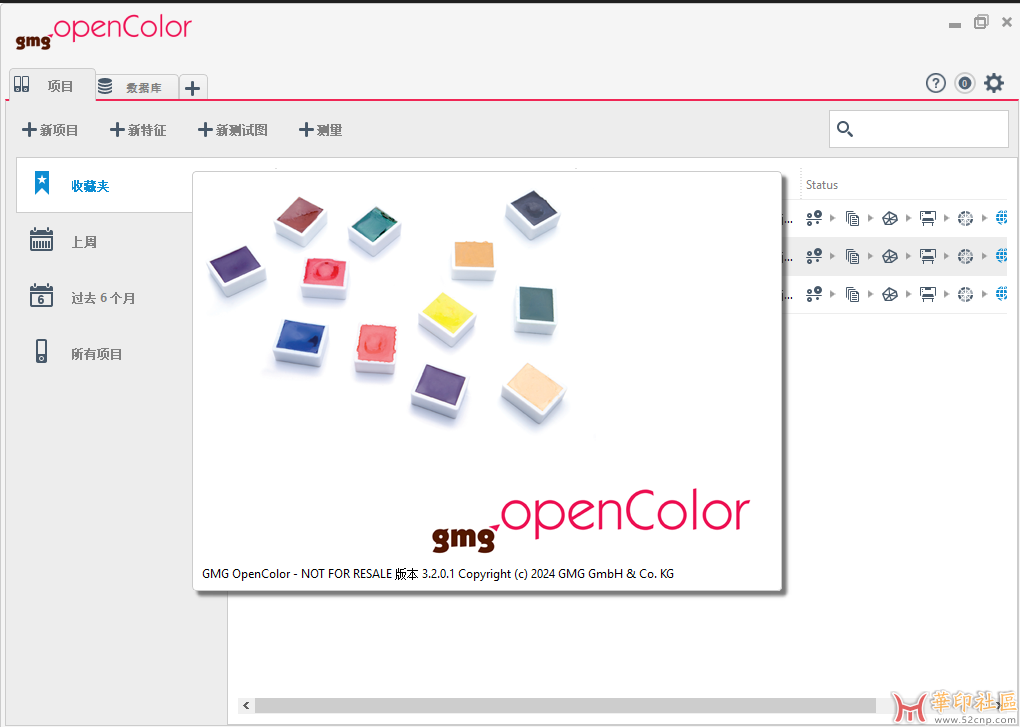Click the ink dots status icon in third row
This screenshot has height=727, width=1020.
point(814,295)
